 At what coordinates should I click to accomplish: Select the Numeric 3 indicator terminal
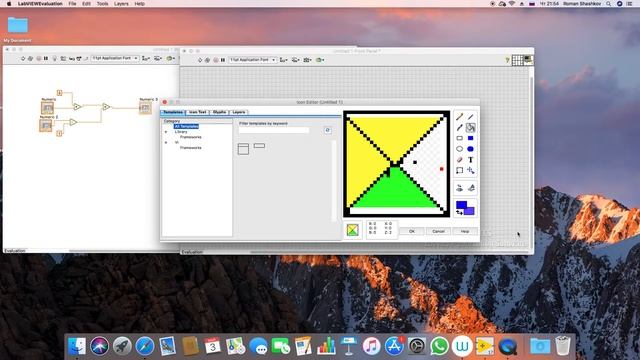145,108
